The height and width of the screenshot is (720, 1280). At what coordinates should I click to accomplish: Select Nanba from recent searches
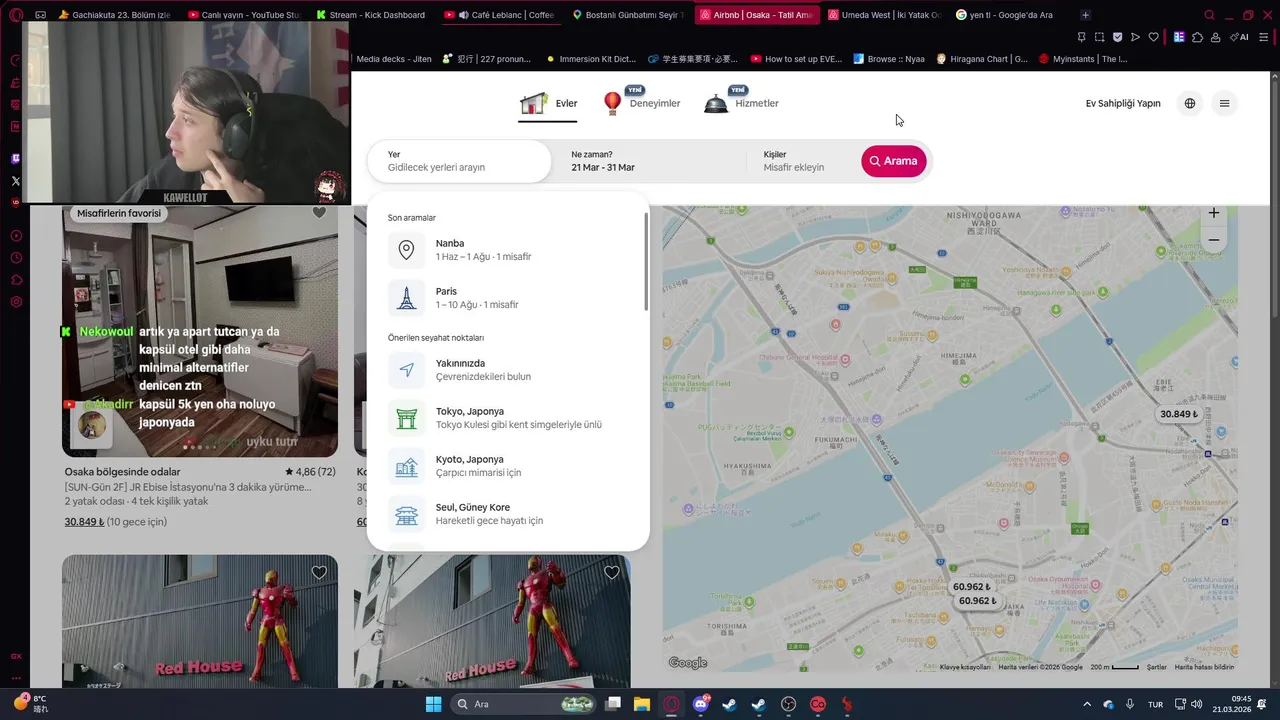tap(508, 250)
